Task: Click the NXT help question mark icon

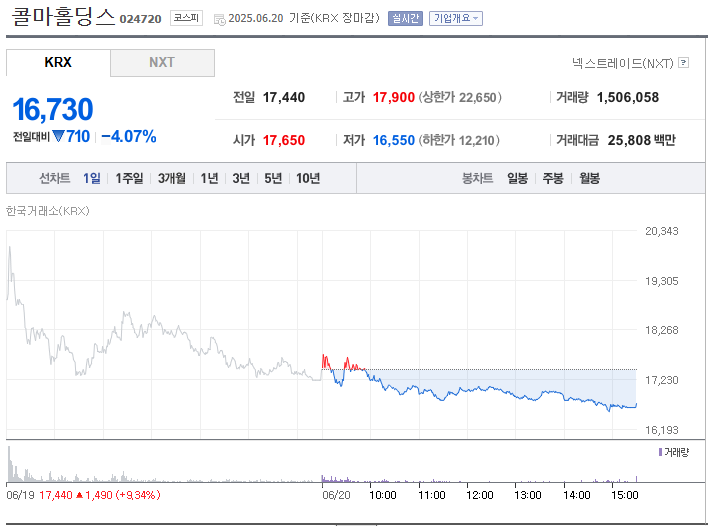Action: tap(684, 63)
